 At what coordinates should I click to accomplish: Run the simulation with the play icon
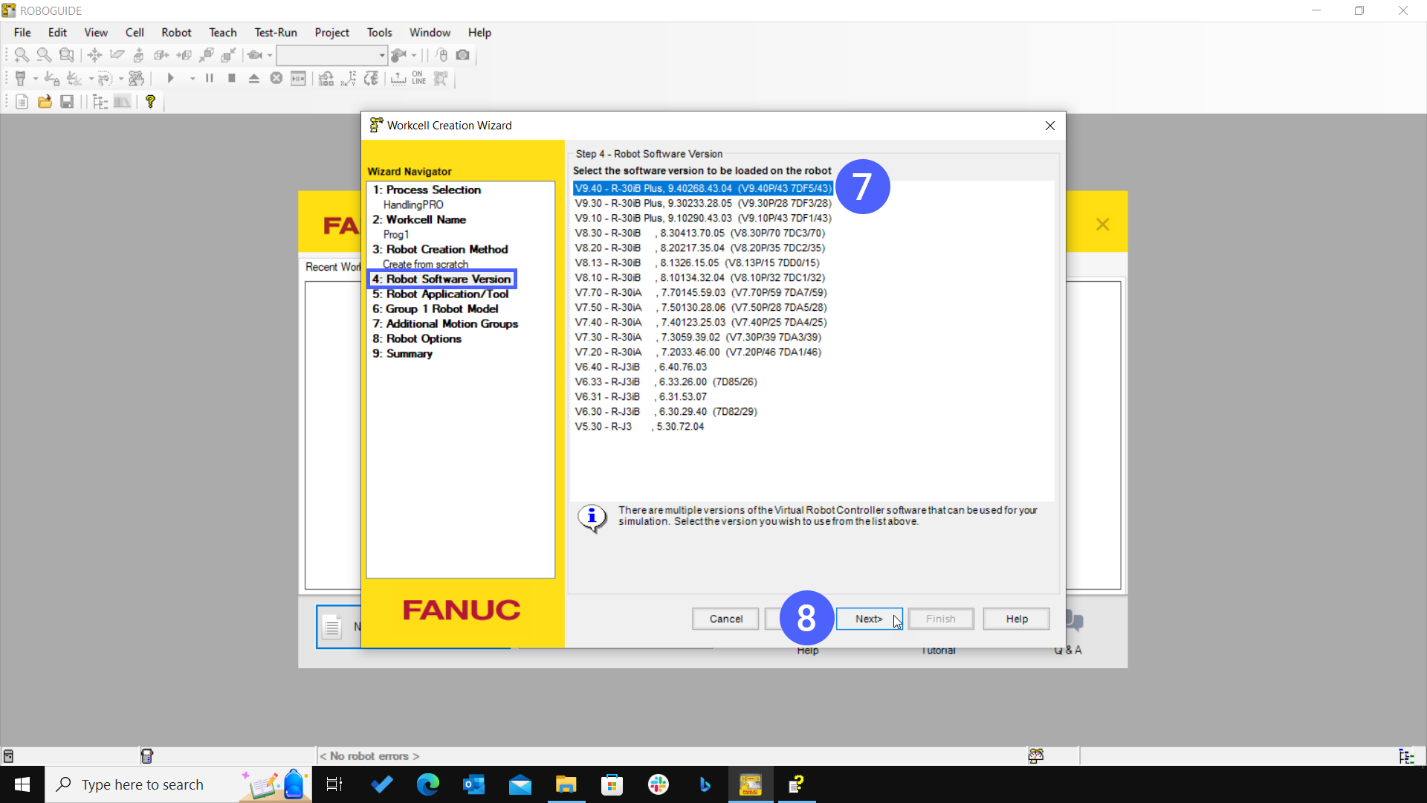coord(170,77)
